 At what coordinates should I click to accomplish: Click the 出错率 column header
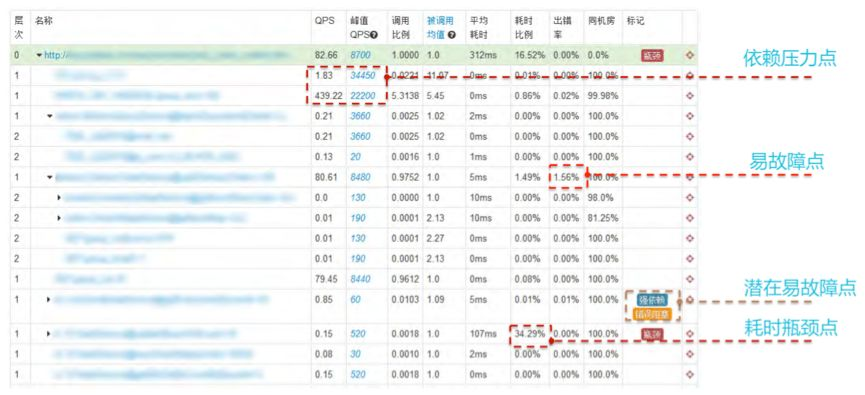(562, 28)
